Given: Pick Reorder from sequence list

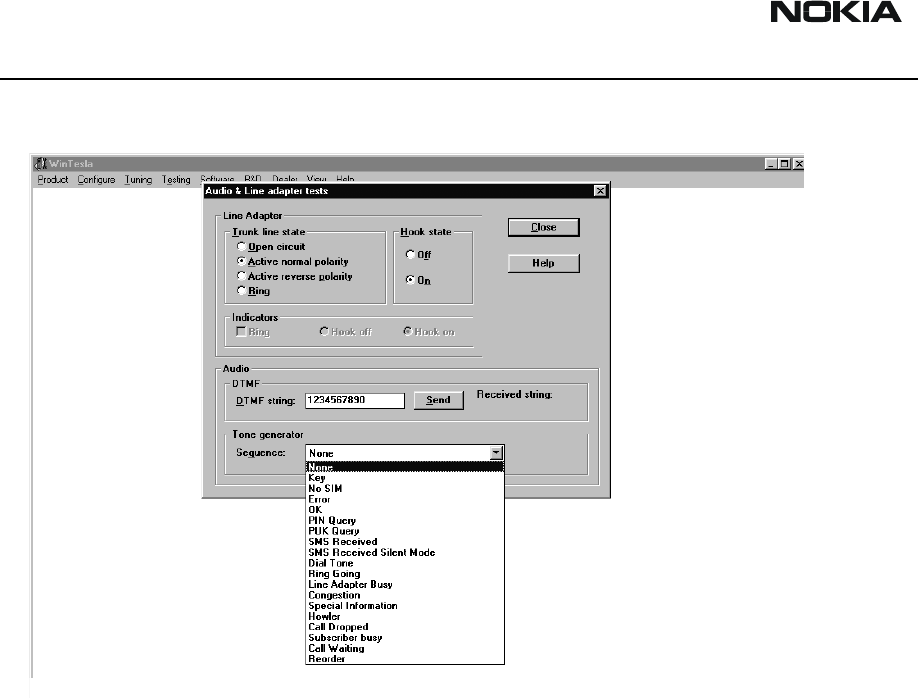Looking at the screenshot, I should [405, 659].
